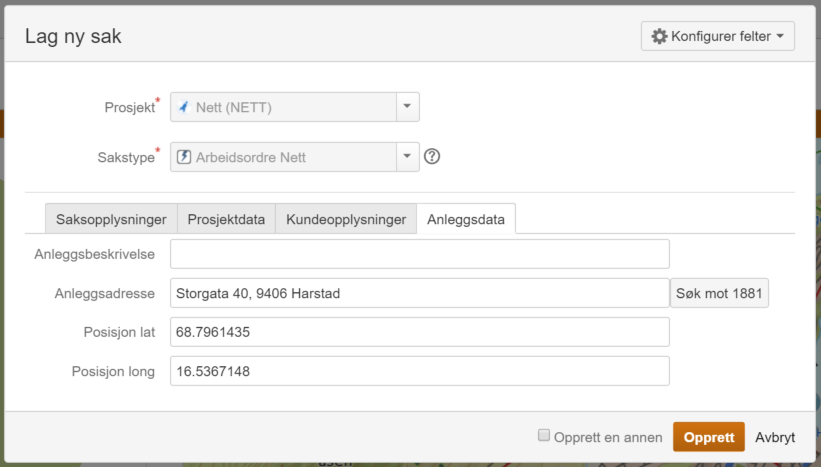This screenshot has height=467, width=821.
Task: Open the help icon beside Sakstype
Action: pyautogui.click(x=432, y=157)
